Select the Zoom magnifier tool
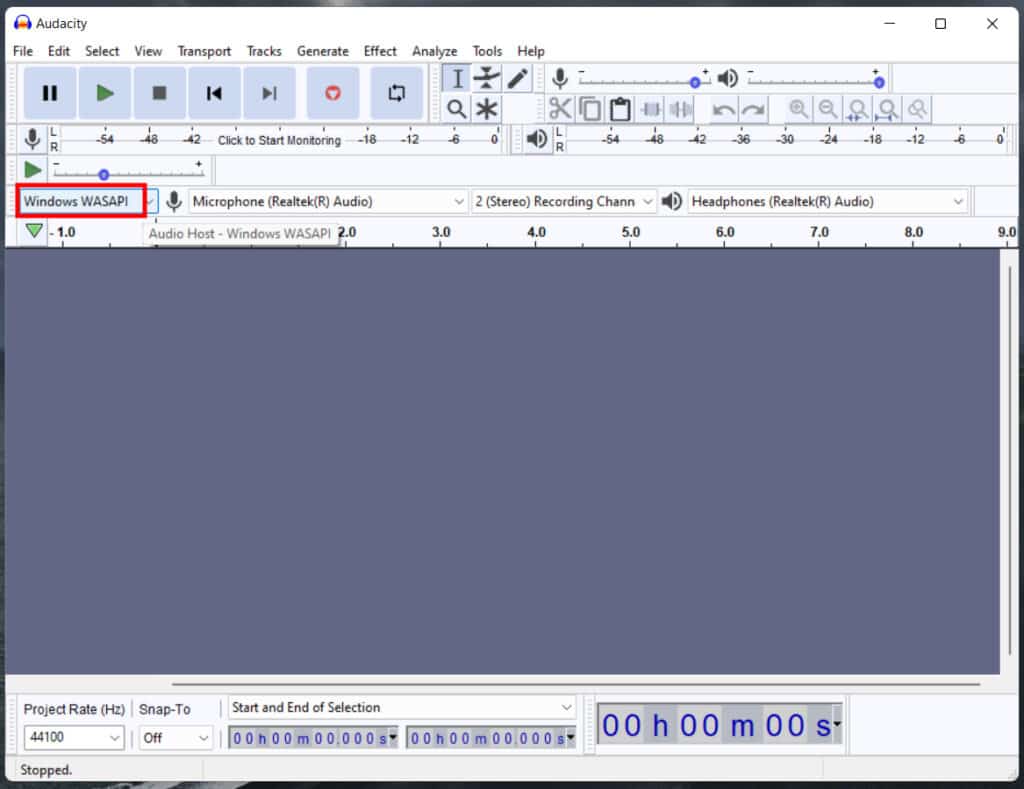This screenshot has width=1024, height=789. [x=457, y=109]
